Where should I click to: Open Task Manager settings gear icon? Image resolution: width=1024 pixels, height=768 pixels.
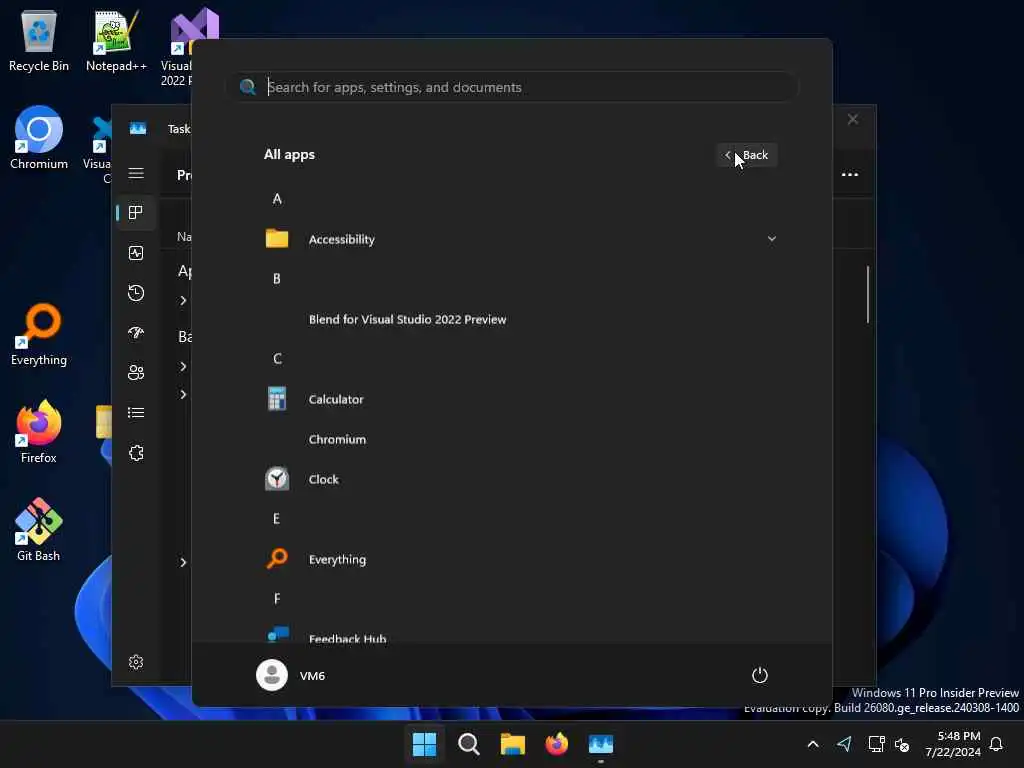(136, 662)
